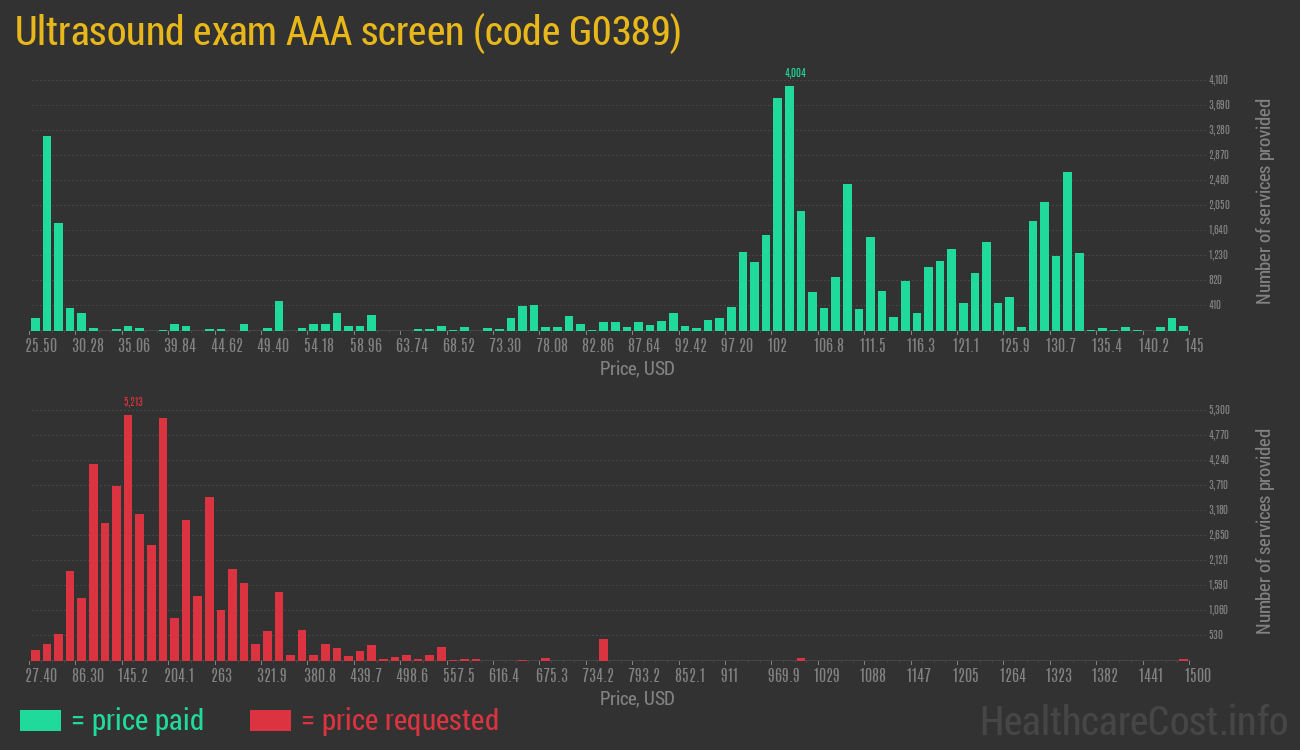Select the leftmost tall green bar near 25.50

coord(45,230)
